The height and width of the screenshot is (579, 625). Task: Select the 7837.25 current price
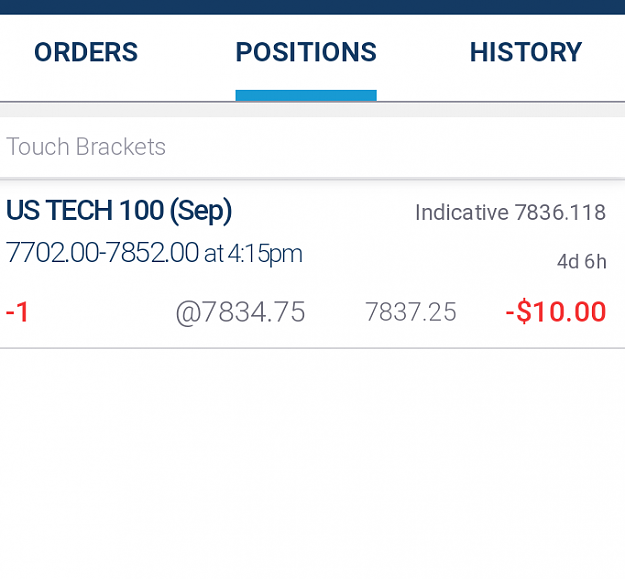pyautogui.click(x=411, y=312)
